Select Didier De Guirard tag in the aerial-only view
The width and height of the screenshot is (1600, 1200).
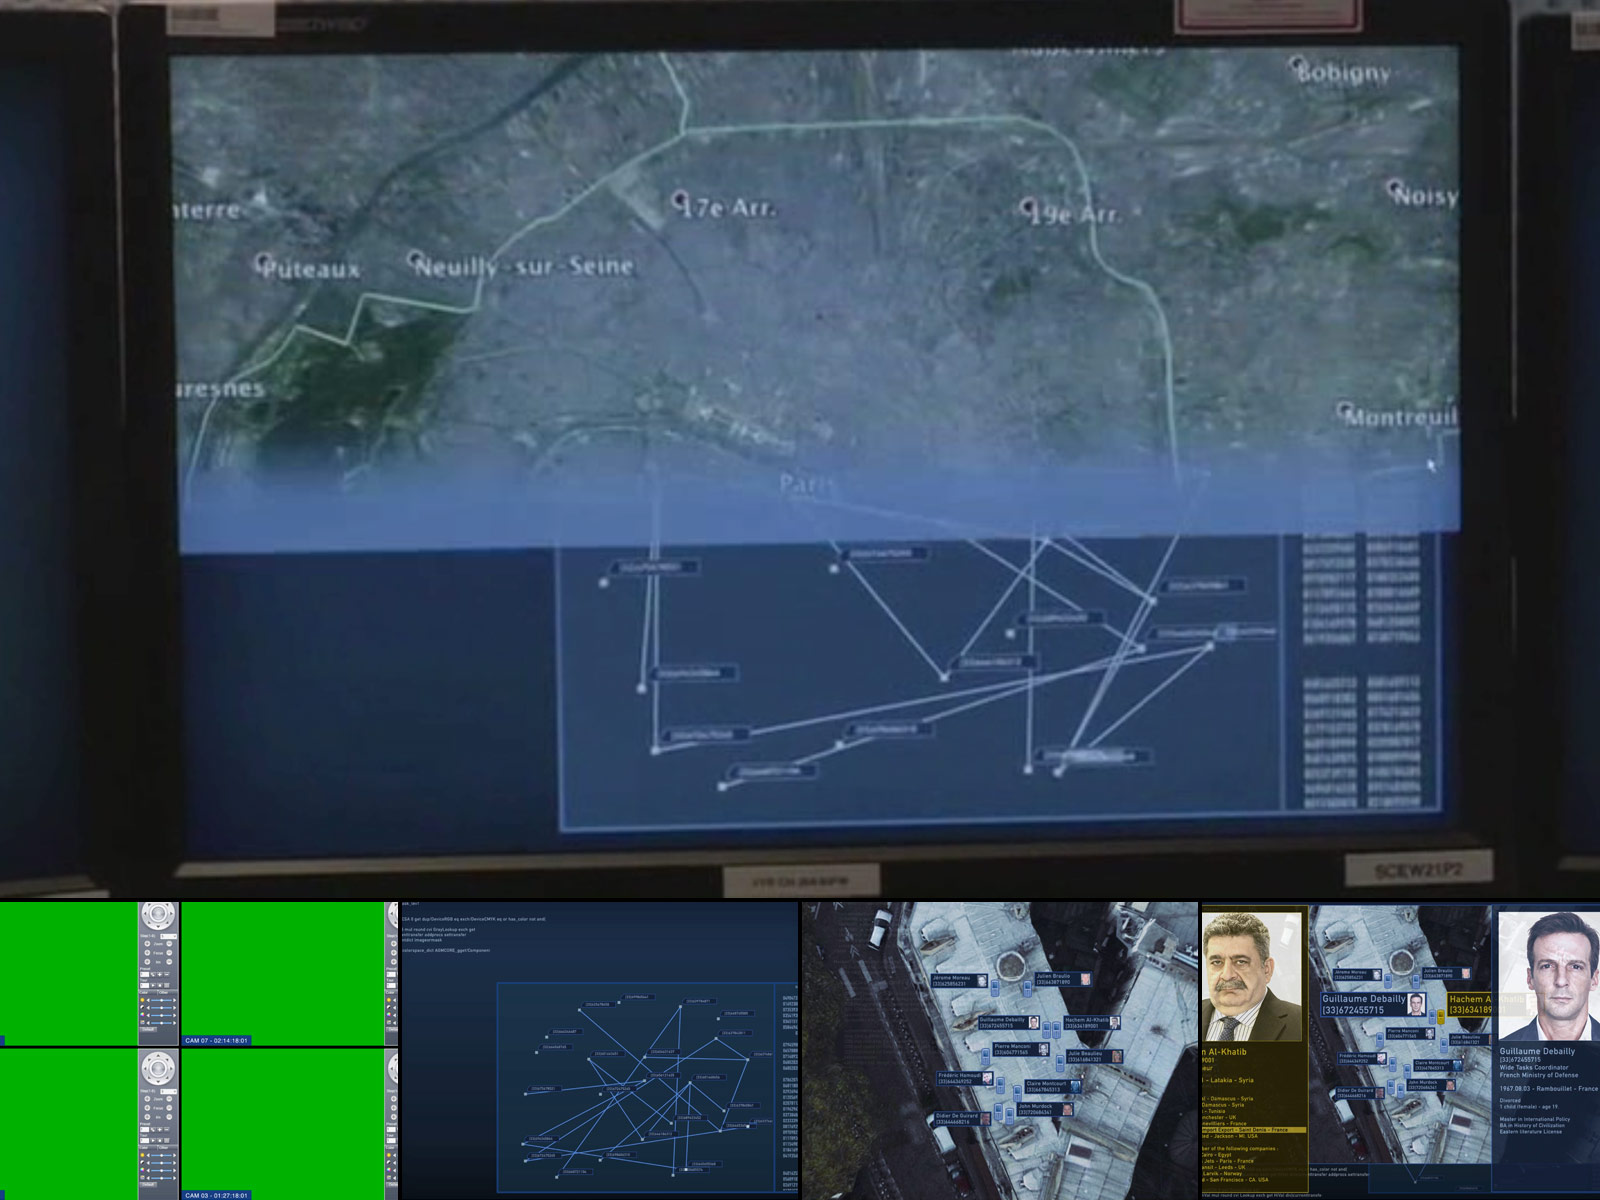tap(962, 1119)
